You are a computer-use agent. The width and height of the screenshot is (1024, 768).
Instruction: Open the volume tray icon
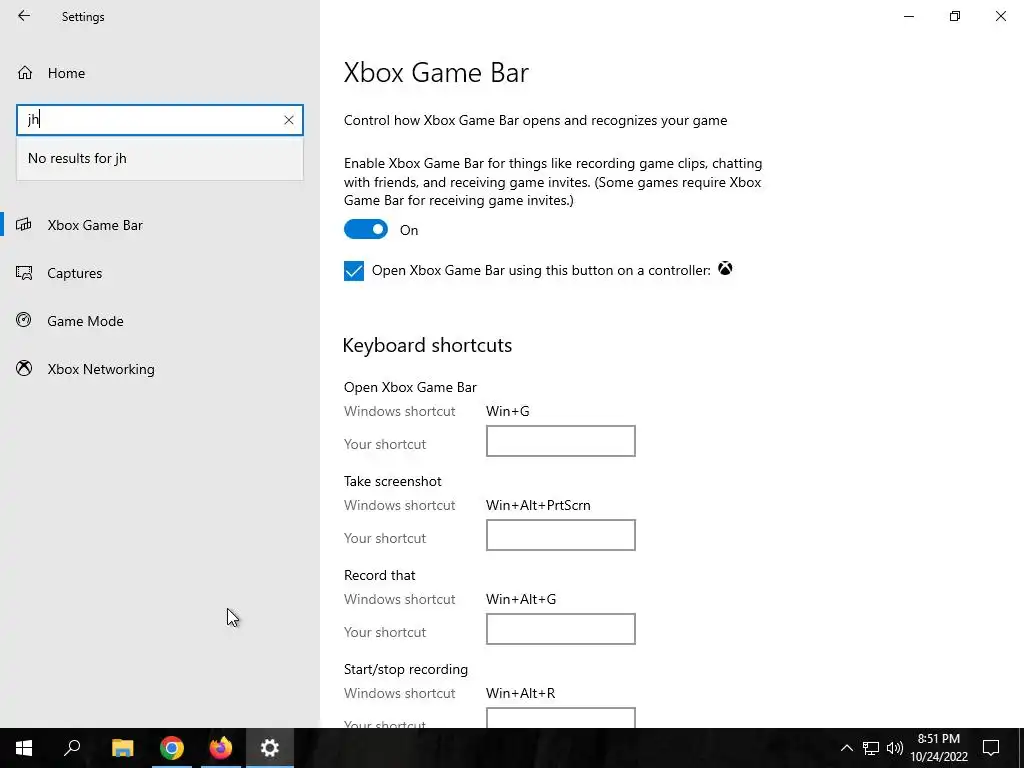point(895,748)
